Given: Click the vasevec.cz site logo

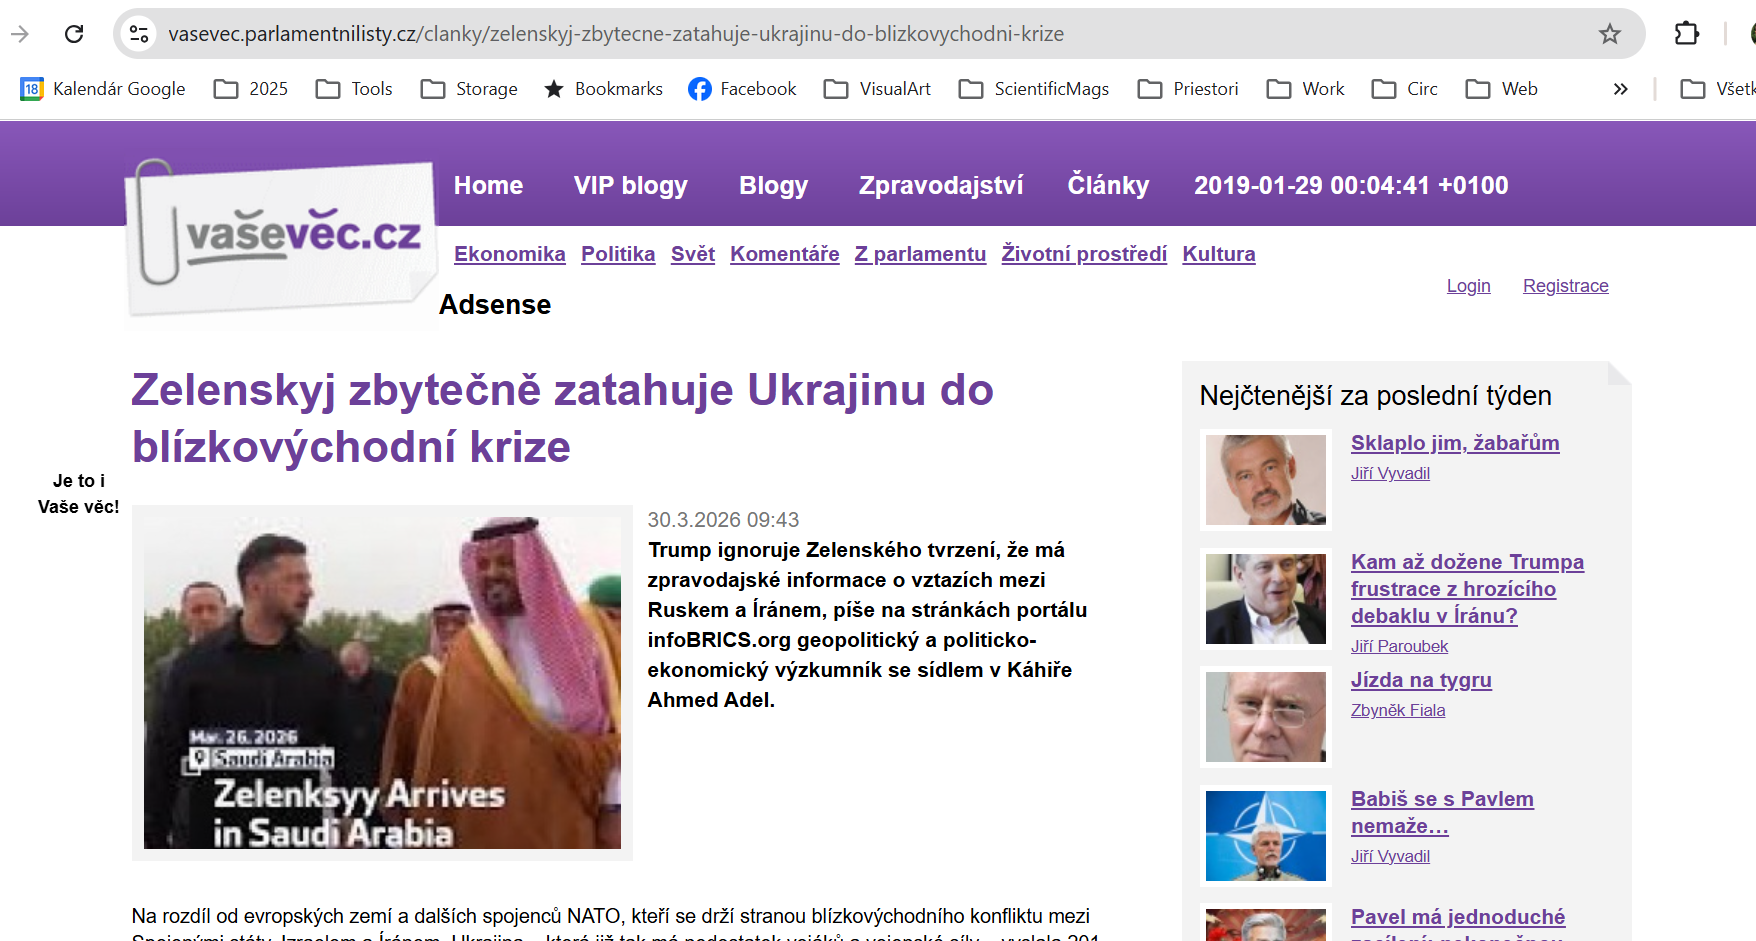Looking at the screenshot, I should [x=283, y=238].
